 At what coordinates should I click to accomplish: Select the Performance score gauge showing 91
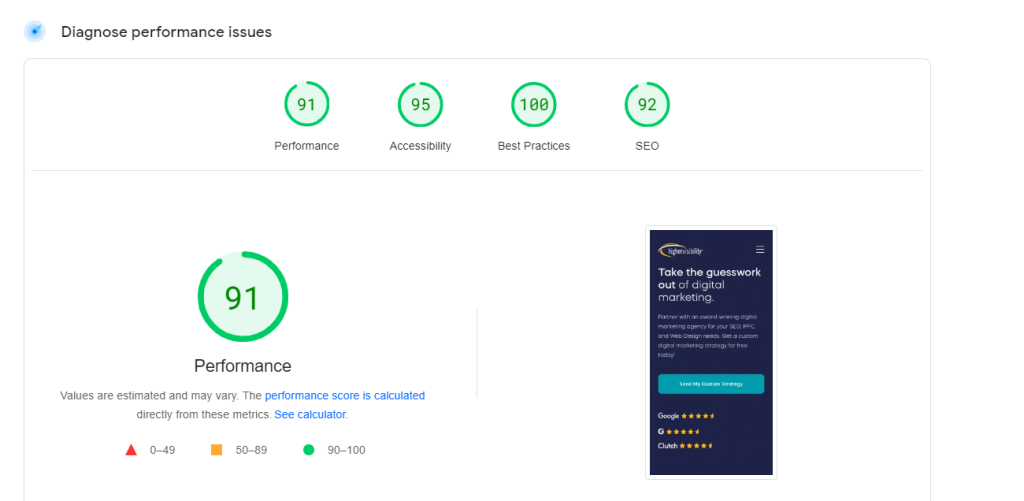tap(307, 104)
